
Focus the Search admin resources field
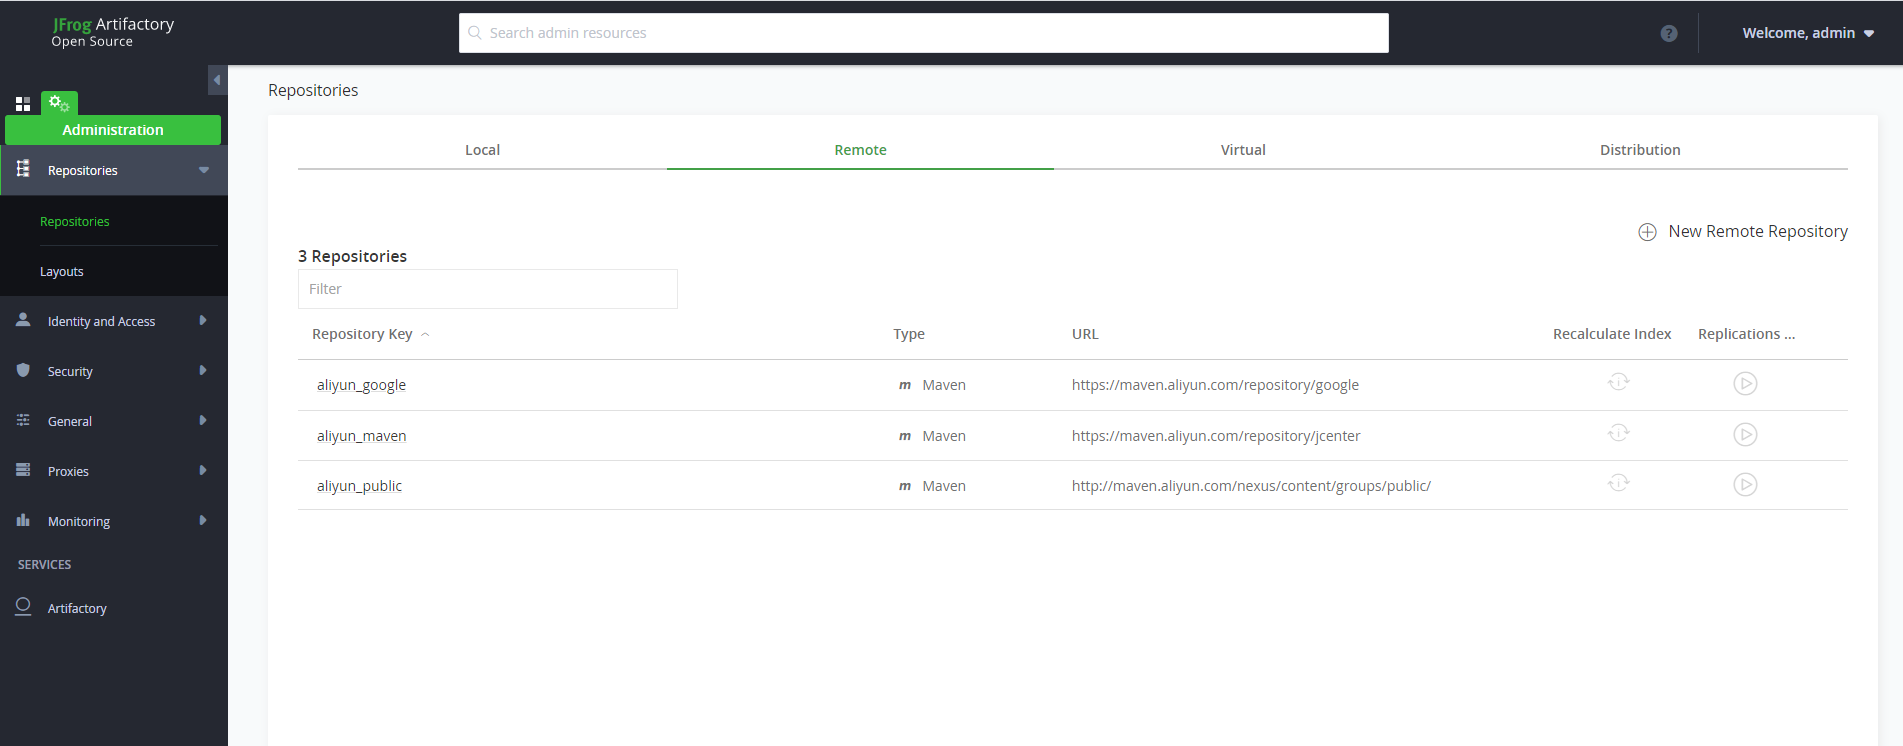point(923,33)
